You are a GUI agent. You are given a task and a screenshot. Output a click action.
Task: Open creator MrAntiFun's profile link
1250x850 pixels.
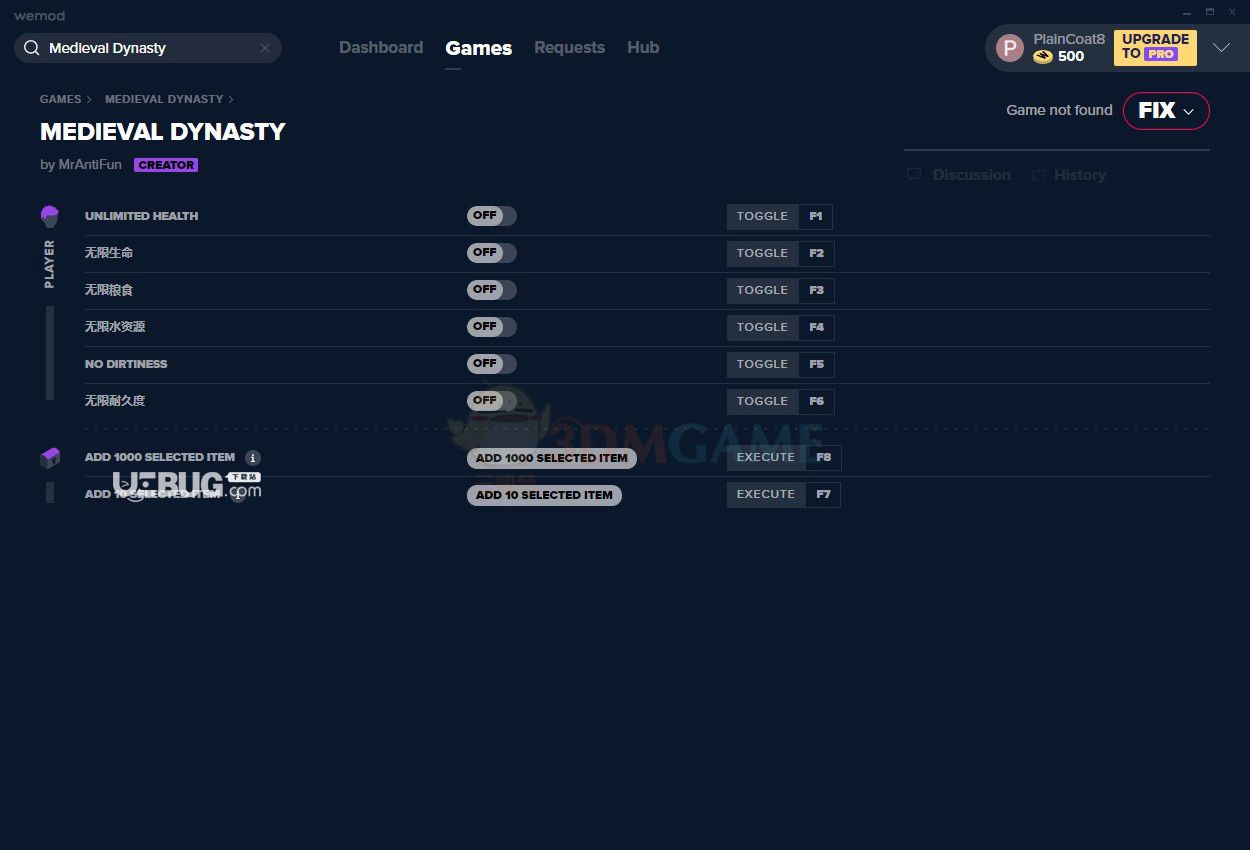point(88,165)
